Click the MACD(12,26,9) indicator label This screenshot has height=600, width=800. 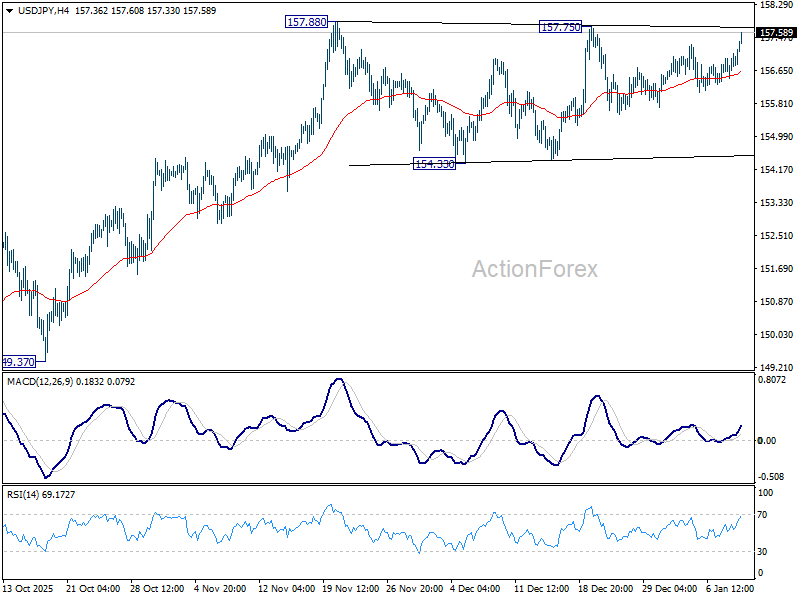click(40, 382)
